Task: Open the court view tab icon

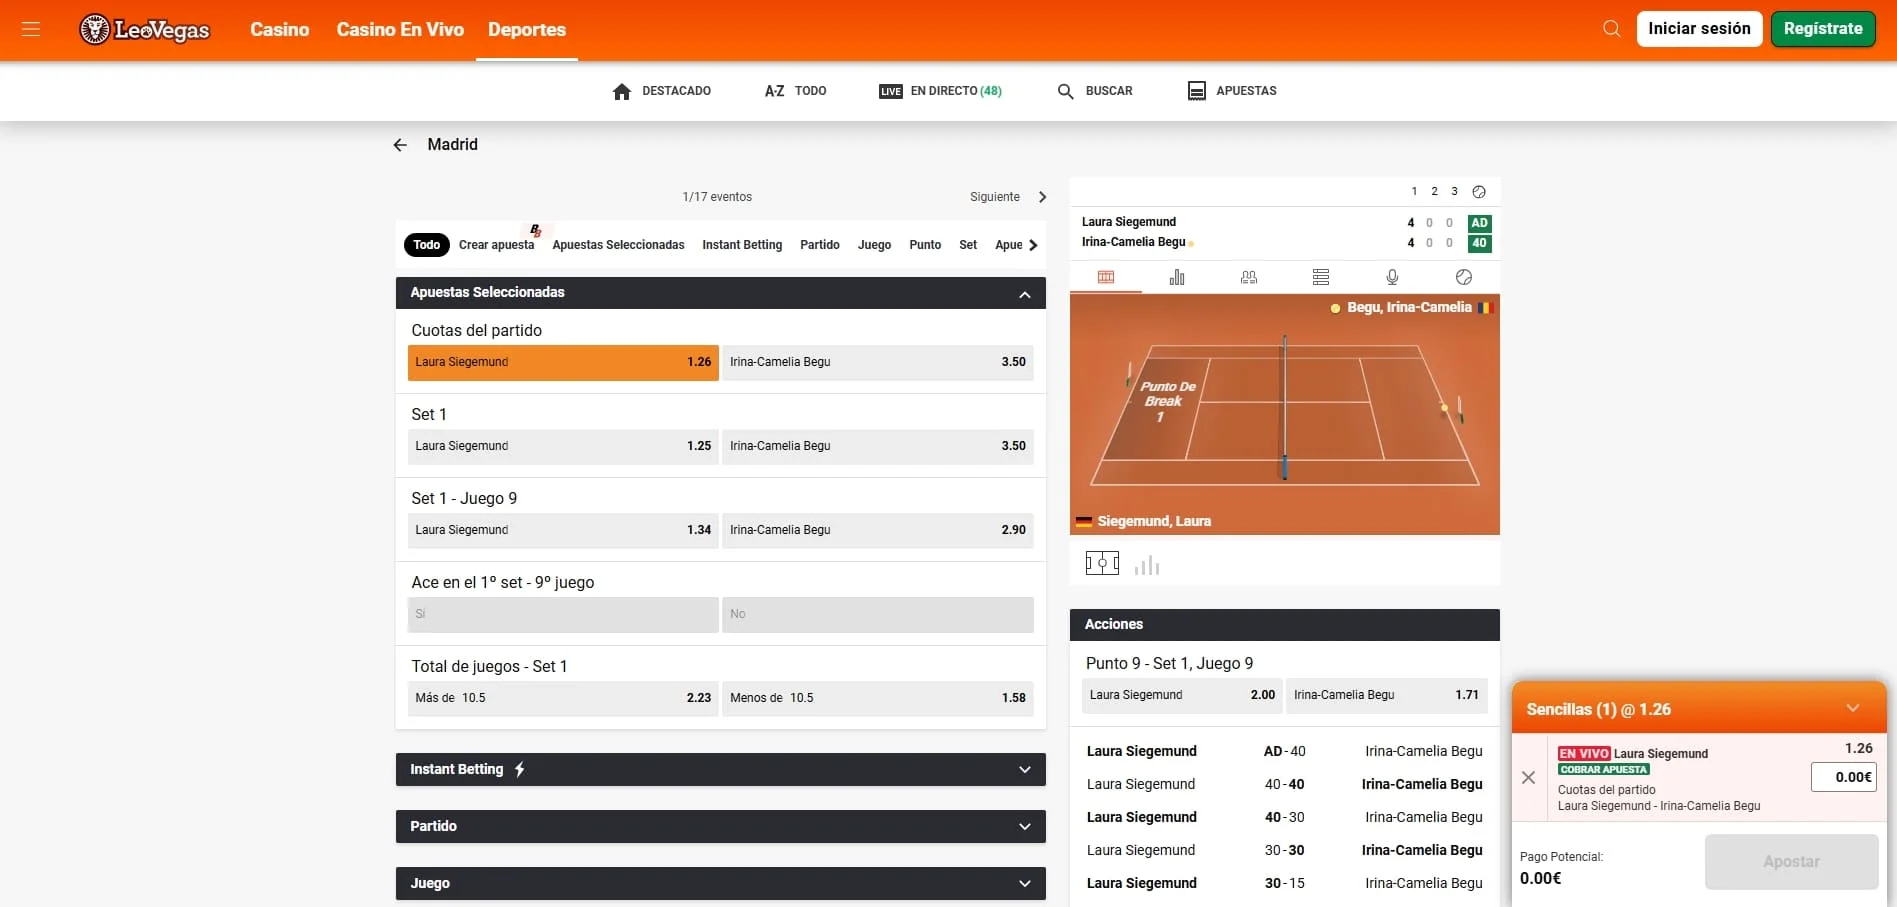Action: point(1105,277)
